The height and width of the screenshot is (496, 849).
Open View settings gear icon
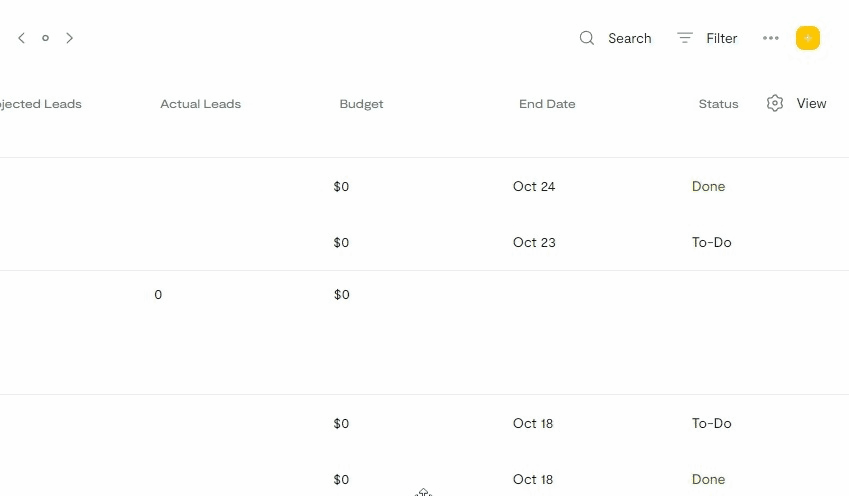point(775,103)
